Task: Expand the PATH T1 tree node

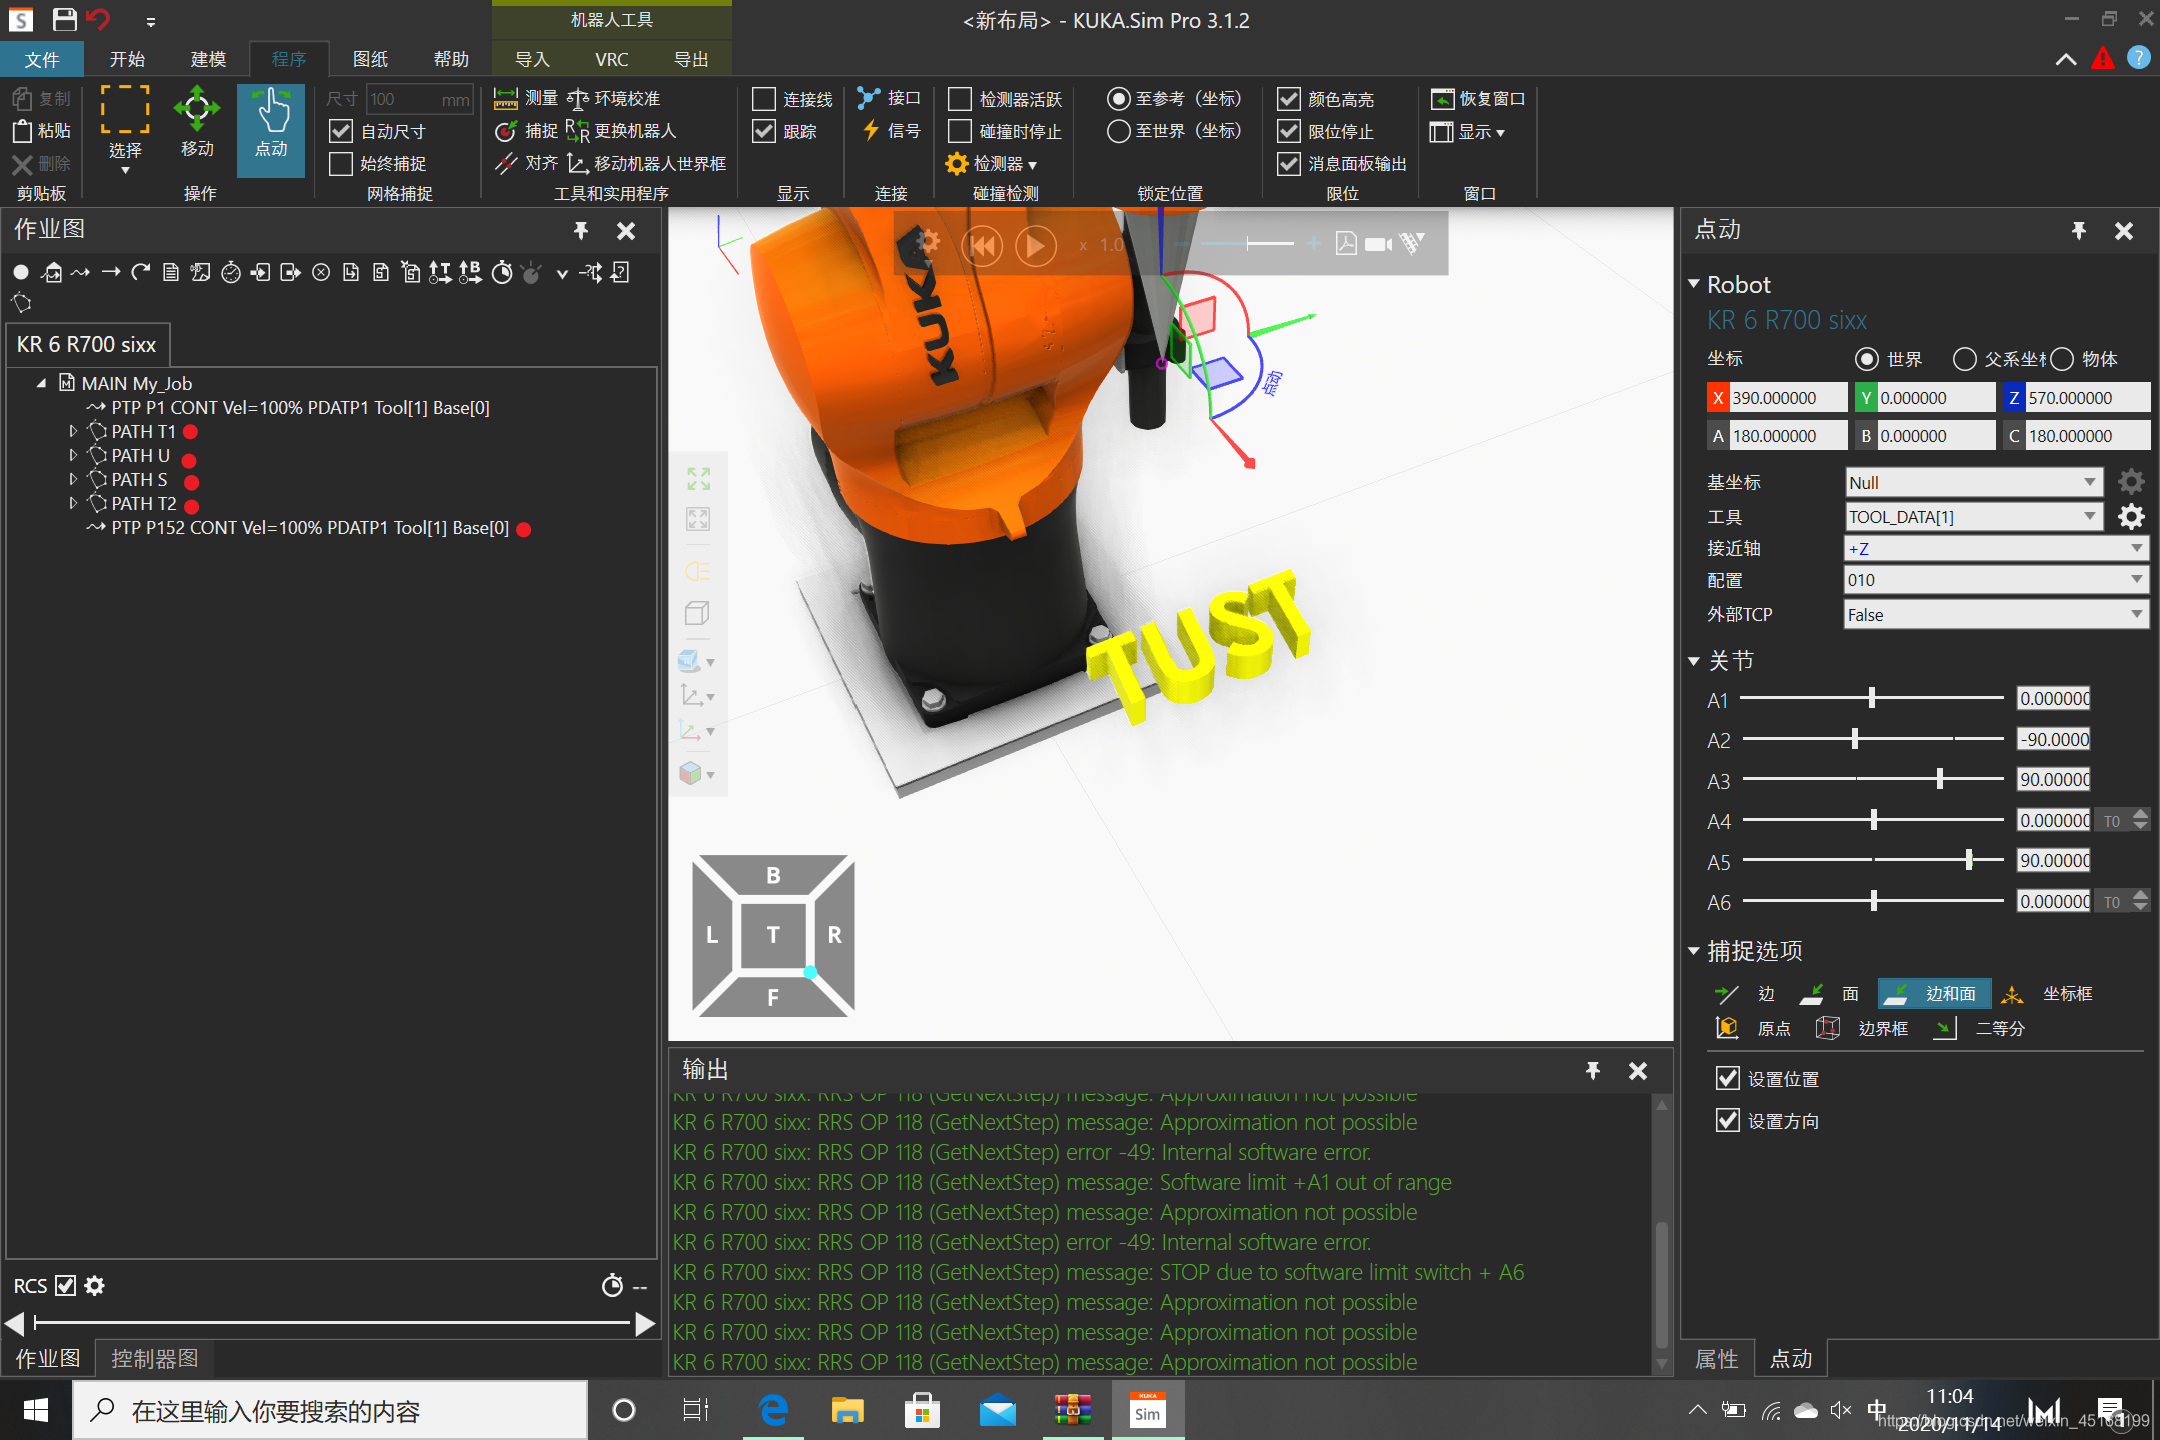Action: [73, 431]
